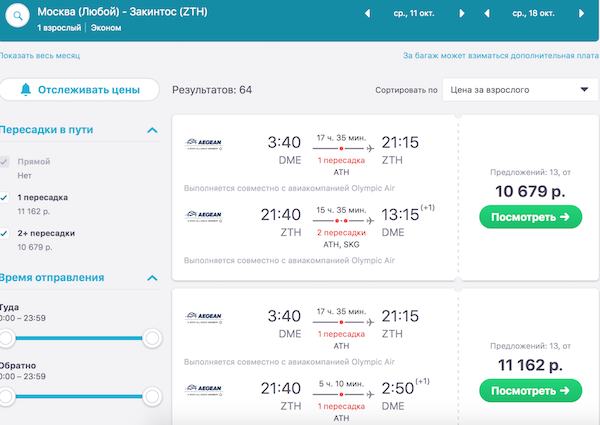Viewport: 600px width, 425px height.
Task: Click the search magnifier icon
Action: click(x=17, y=20)
